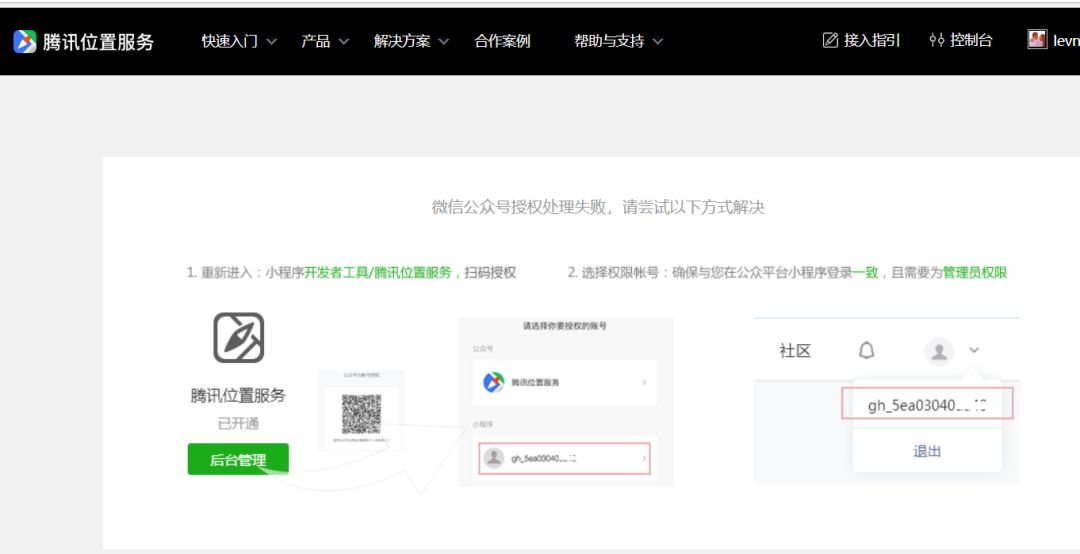This screenshot has width=1080, height=554.
Task: Click the 控制台 sliders icon
Action: coord(937,40)
